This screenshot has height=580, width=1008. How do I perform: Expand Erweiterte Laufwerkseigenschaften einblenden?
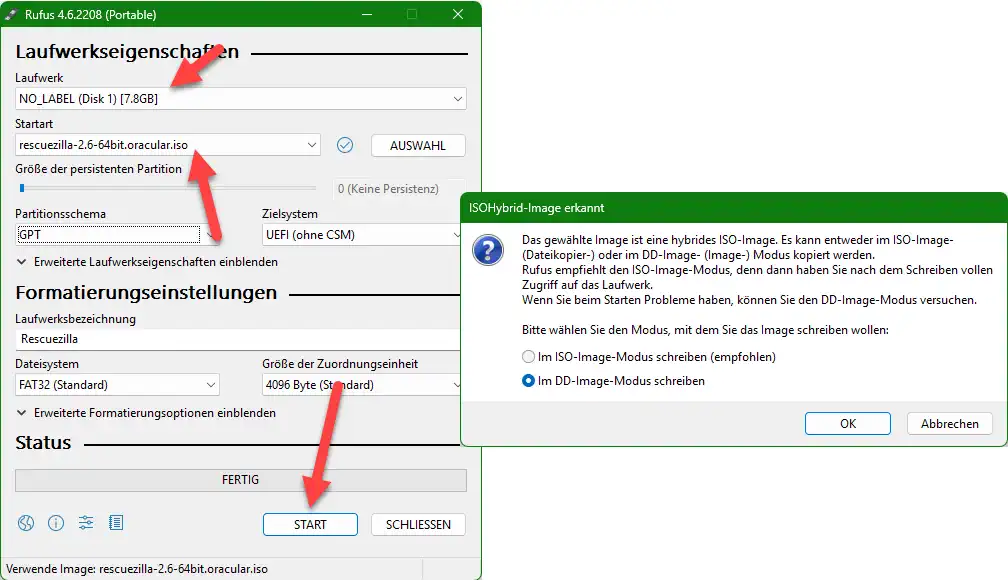click(147, 262)
